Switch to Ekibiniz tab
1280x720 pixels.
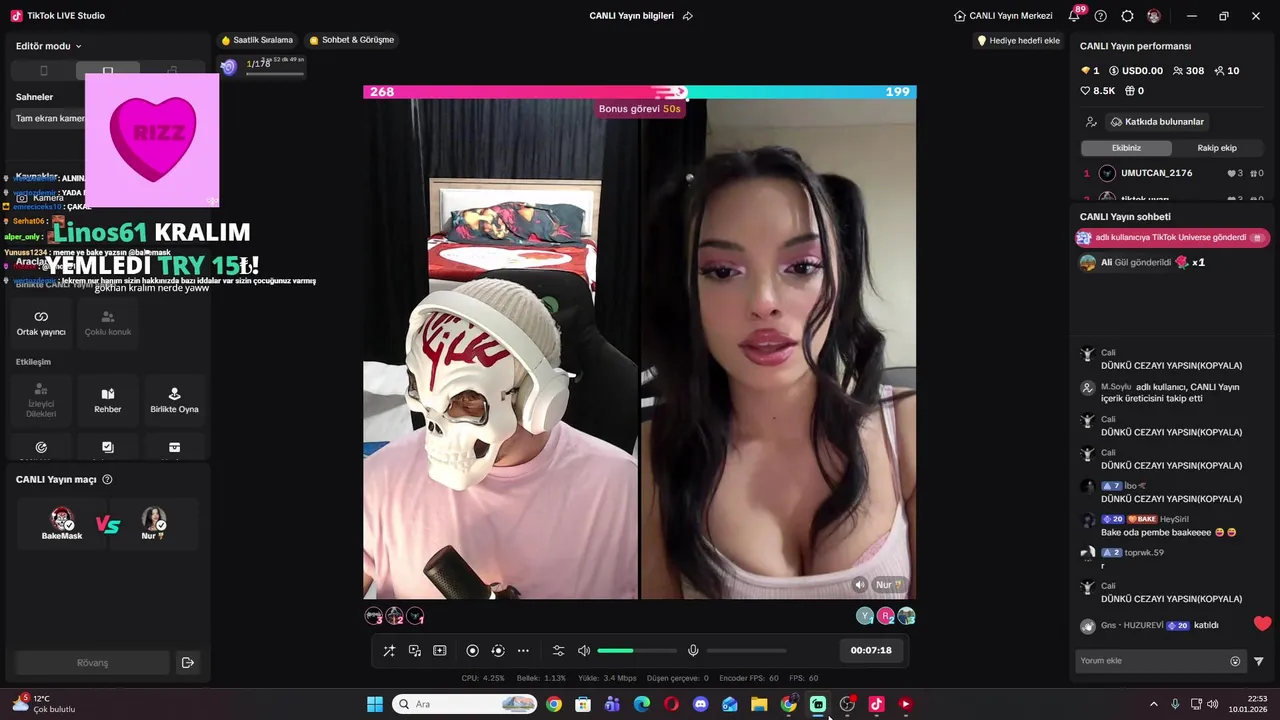coord(1126,148)
